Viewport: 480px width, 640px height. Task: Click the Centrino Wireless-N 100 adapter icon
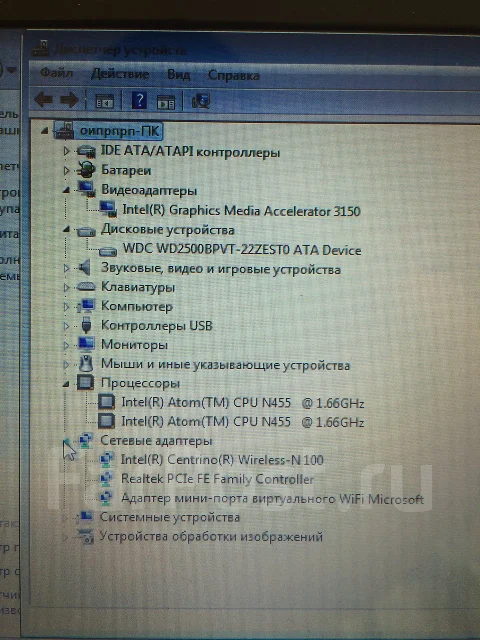[x=107, y=460]
